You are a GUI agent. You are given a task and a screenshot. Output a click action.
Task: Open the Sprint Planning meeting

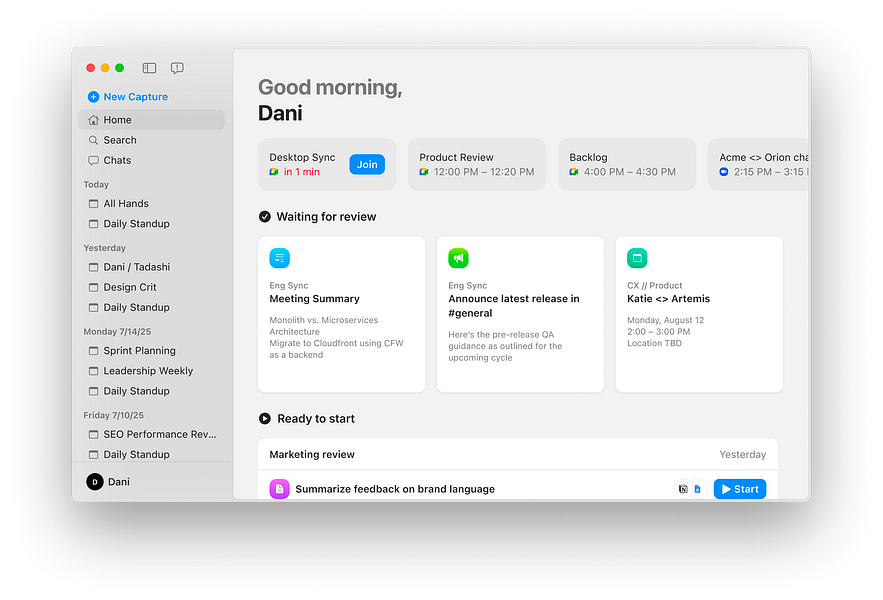pyautogui.click(x=151, y=350)
